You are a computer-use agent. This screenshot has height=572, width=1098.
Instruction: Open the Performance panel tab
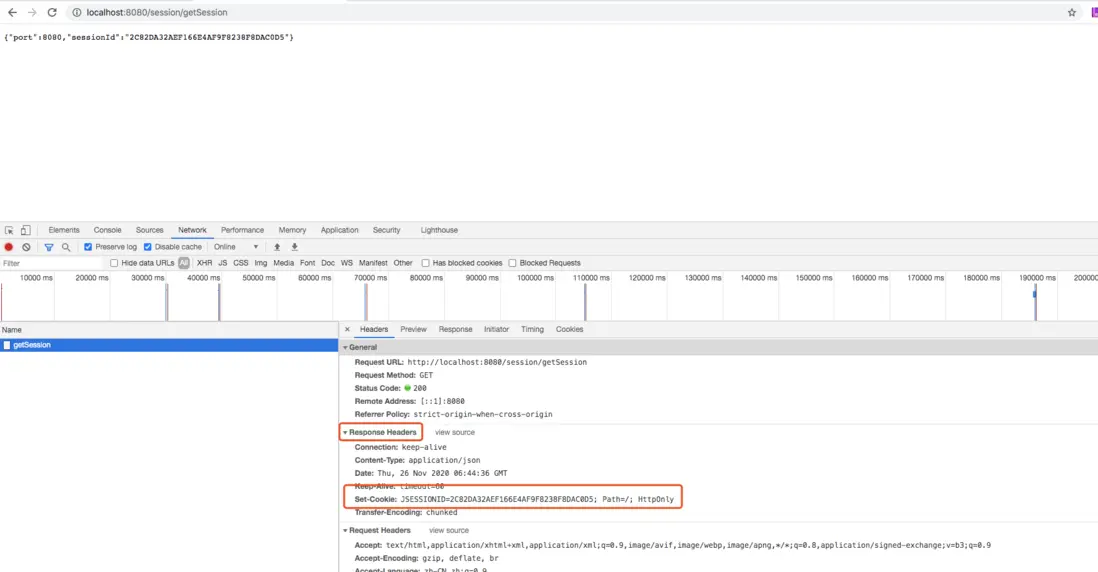coord(242,230)
